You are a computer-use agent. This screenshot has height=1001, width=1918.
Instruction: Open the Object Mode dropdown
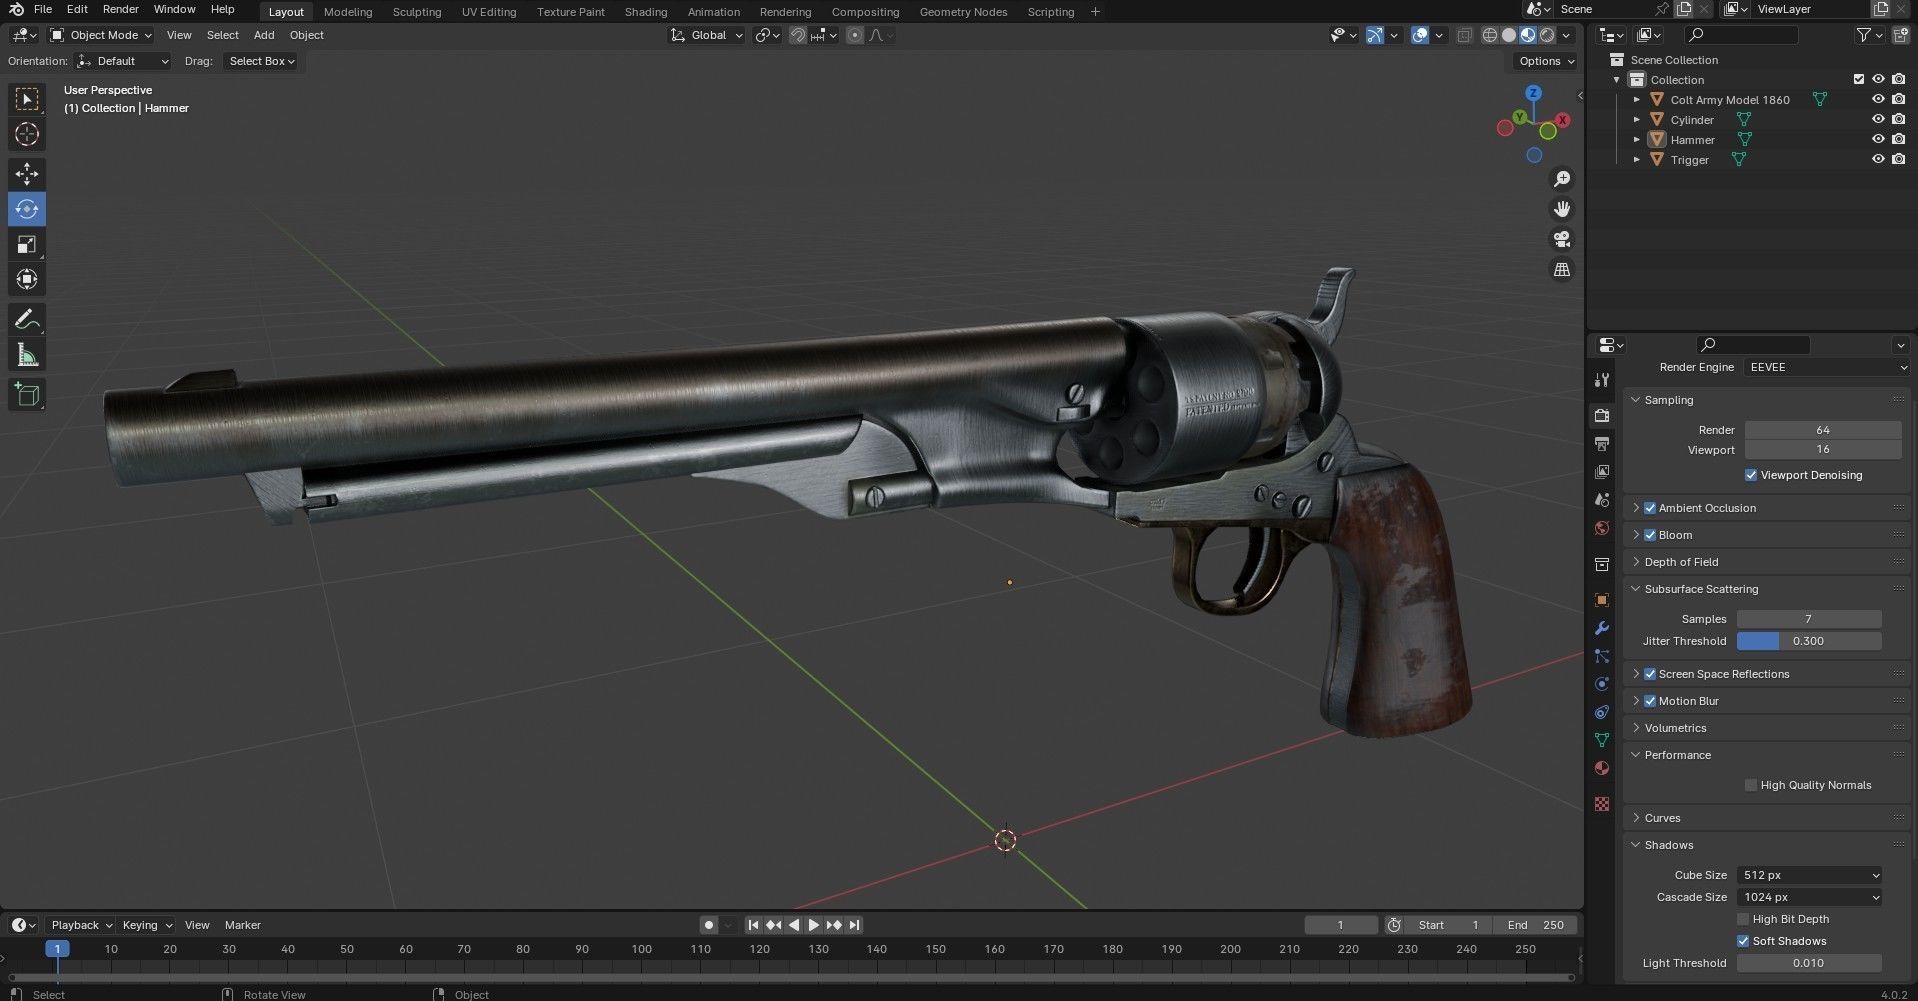101,35
